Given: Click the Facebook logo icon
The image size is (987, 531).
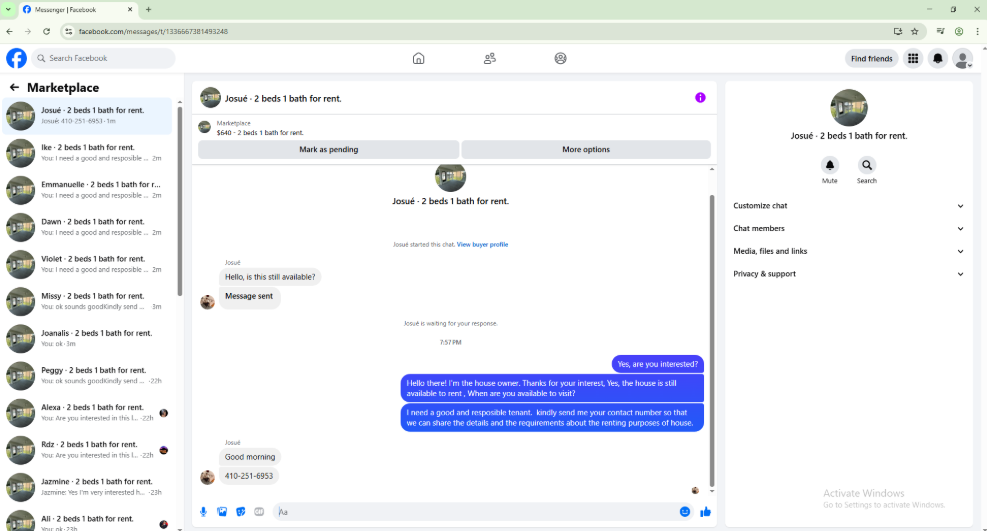Looking at the screenshot, I should [x=16, y=58].
